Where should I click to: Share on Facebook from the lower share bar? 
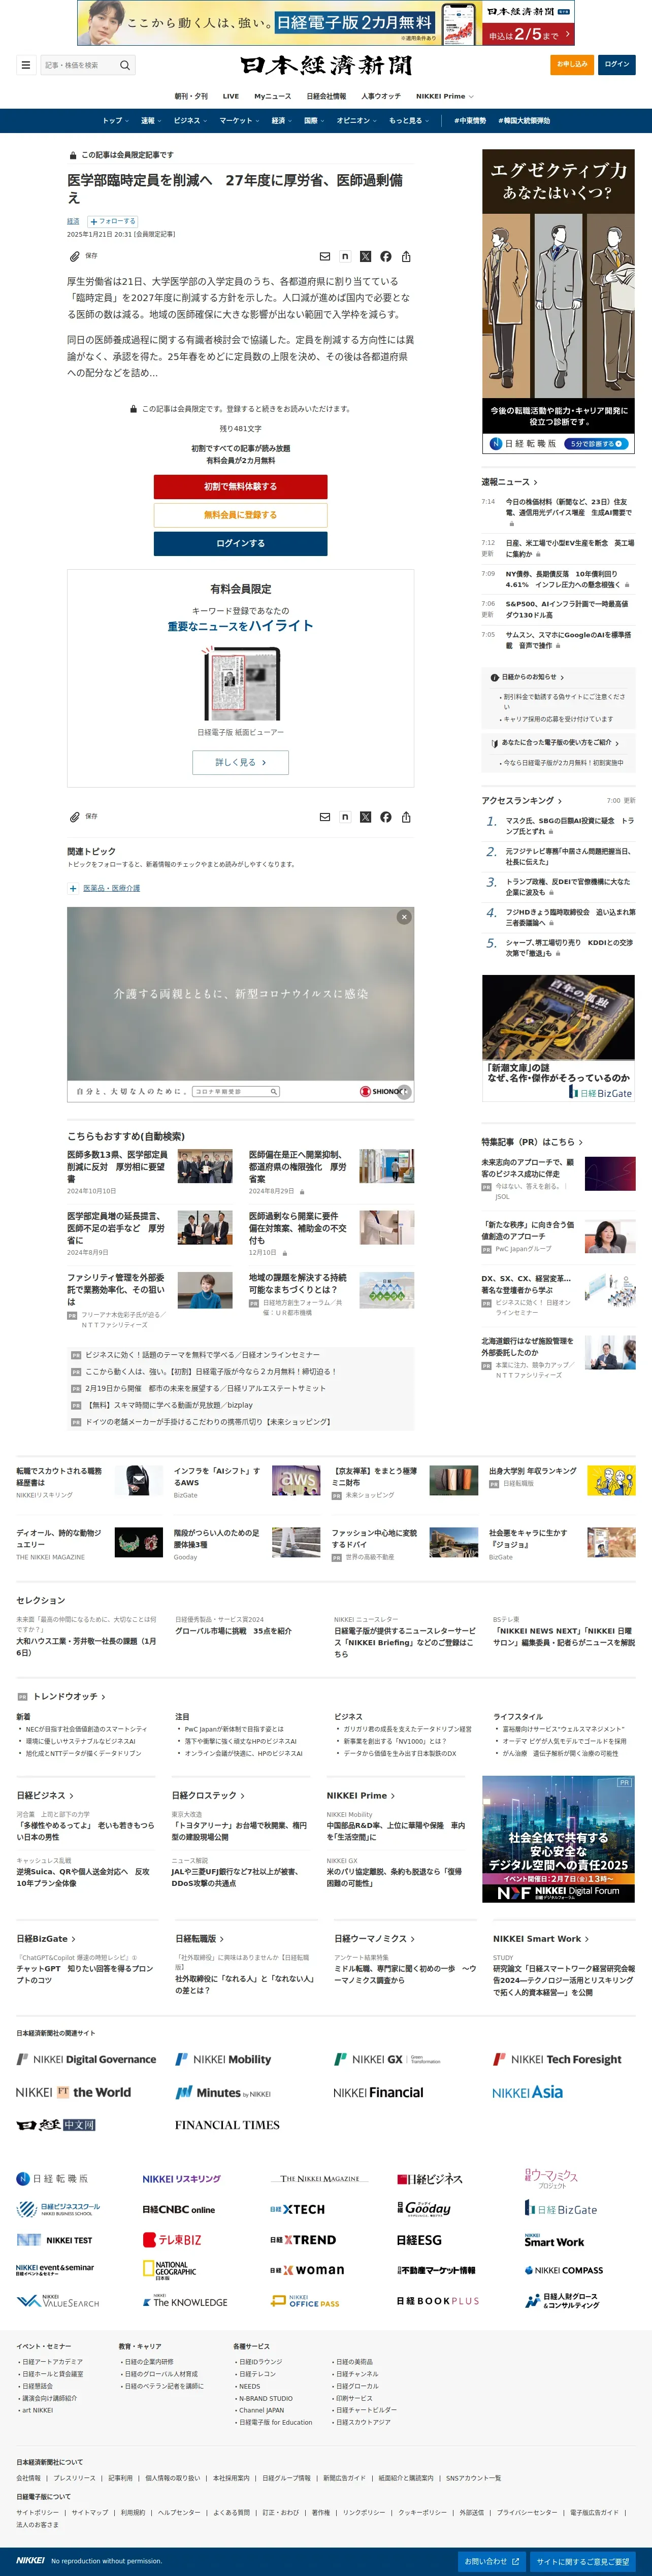pyautogui.click(x=386, y=816)
